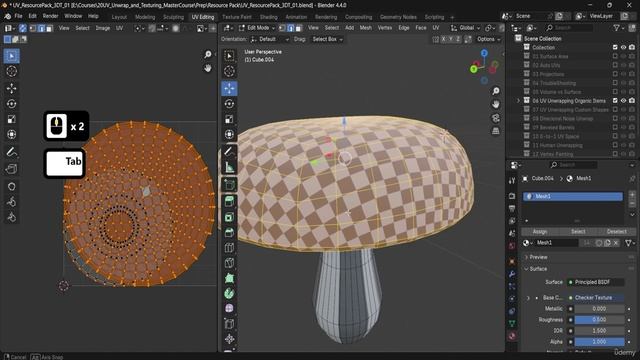Open the UV menu in UV editor header
Image resolution: width=640 pixels, height=360 pixels.
pyautogui.click(x=119, y=28)
